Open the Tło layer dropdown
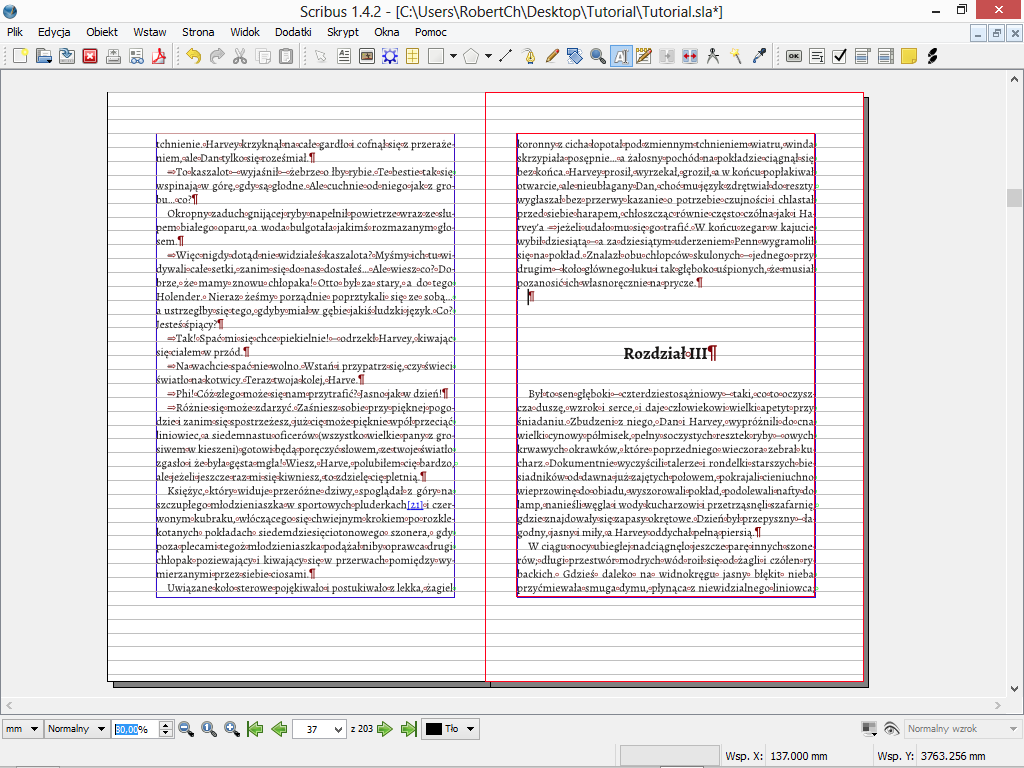This screenshot has height=768, width=1024. tap(450, 729)
